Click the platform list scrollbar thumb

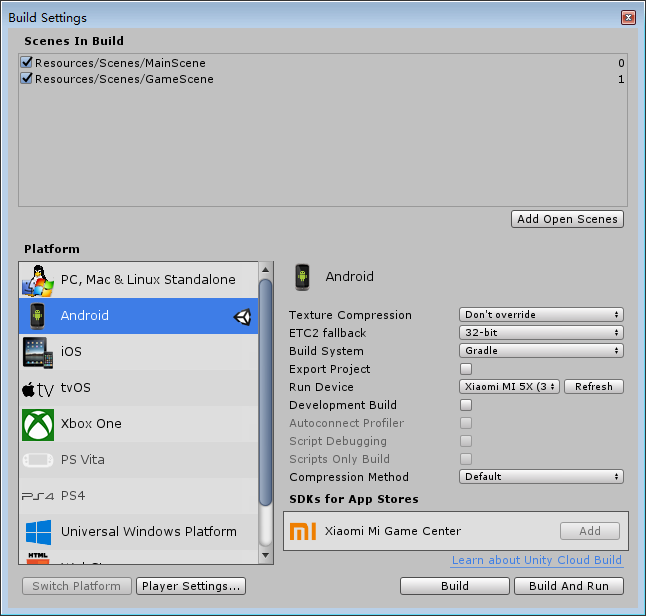[266, 392]
